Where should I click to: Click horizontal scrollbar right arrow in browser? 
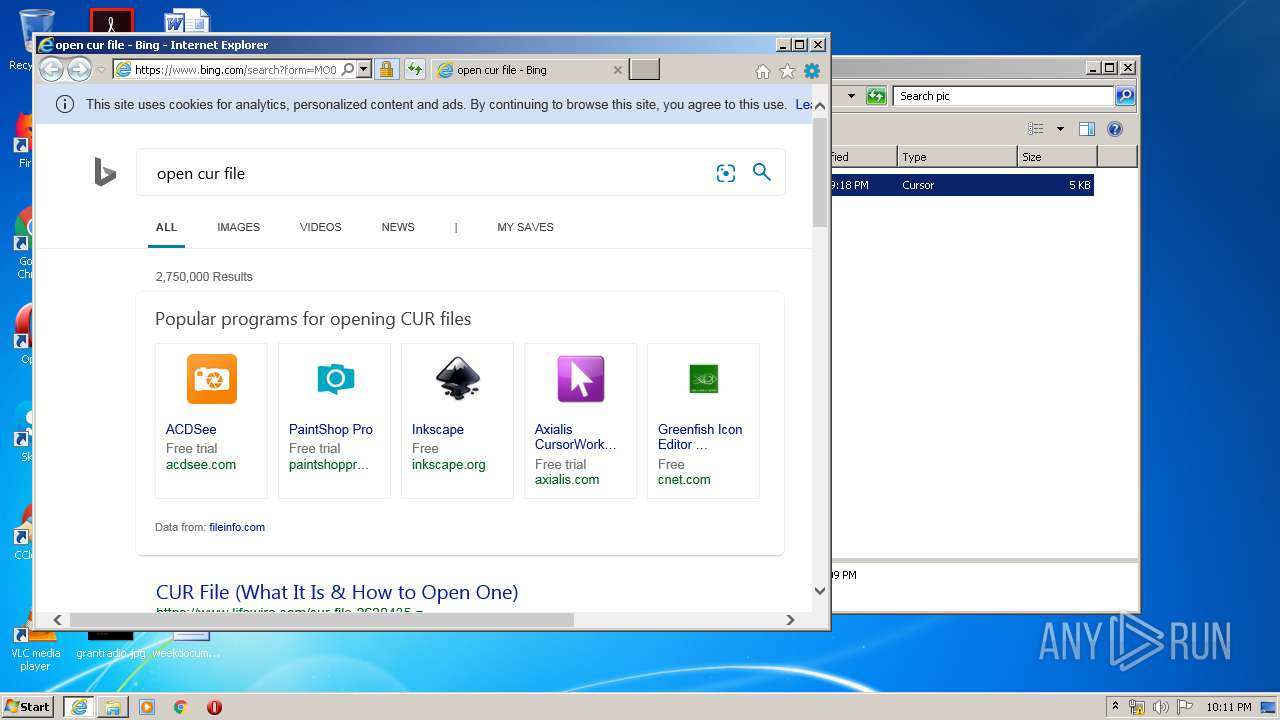coord(790,620)
